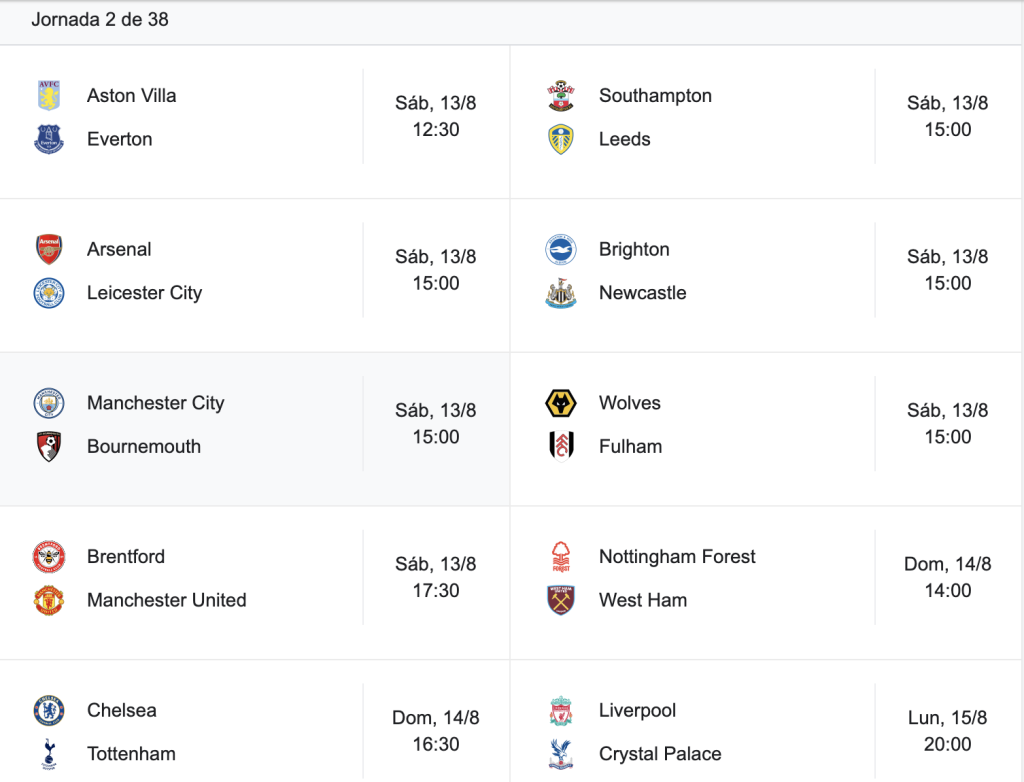
Task: Open Brentford match time 17:30
Action: pos(436,591)
